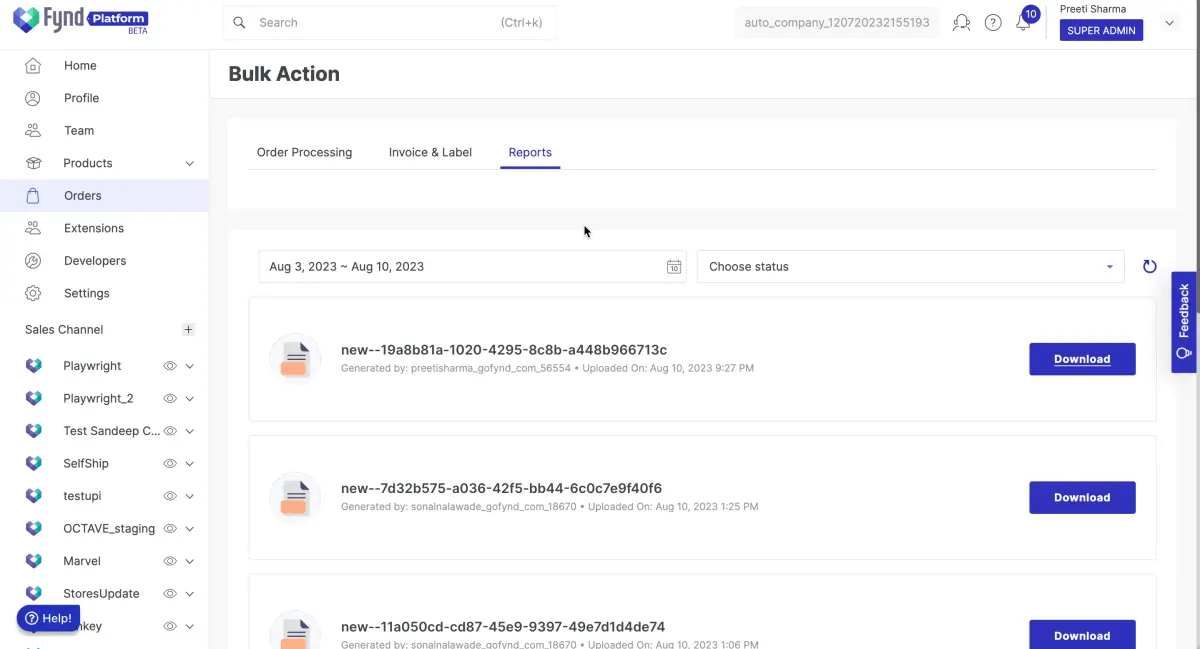Expand the testupi channel chevron

click(x=190, y=496)
